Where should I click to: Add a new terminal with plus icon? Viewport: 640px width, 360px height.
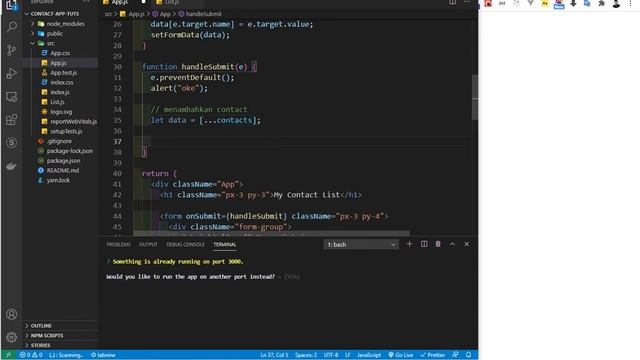409,244
